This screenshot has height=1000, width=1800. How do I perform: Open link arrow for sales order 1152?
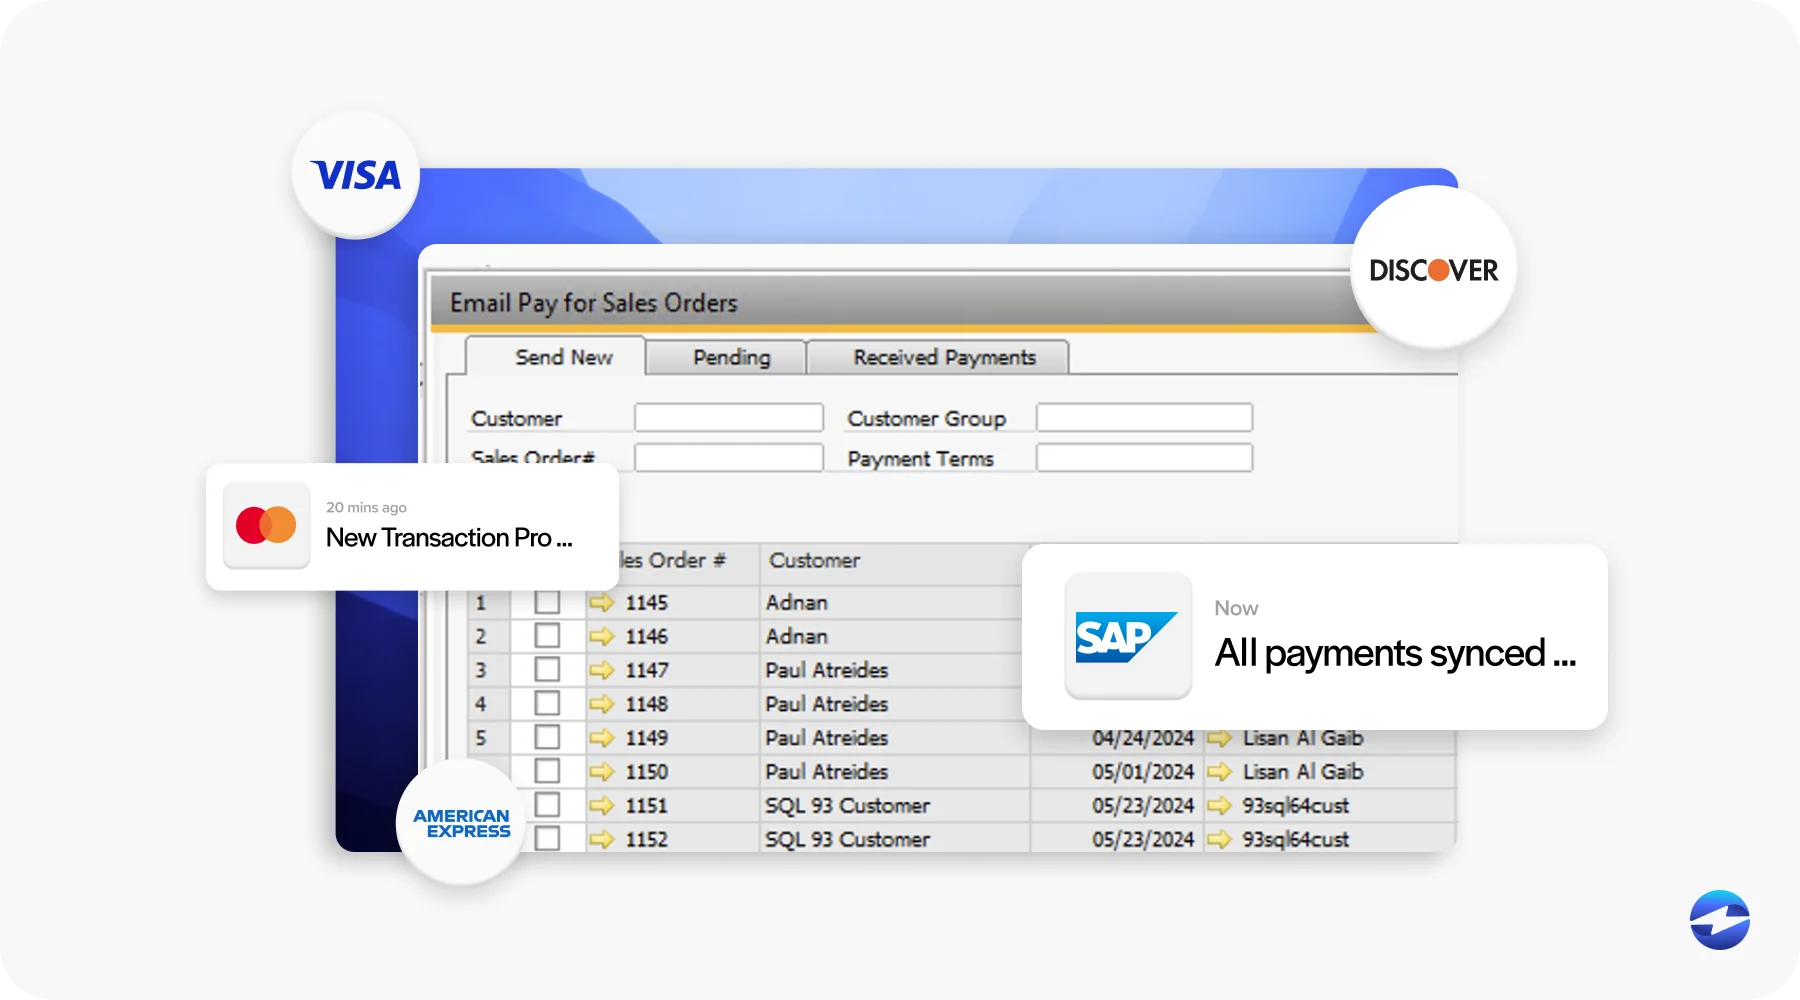point(601,839)
